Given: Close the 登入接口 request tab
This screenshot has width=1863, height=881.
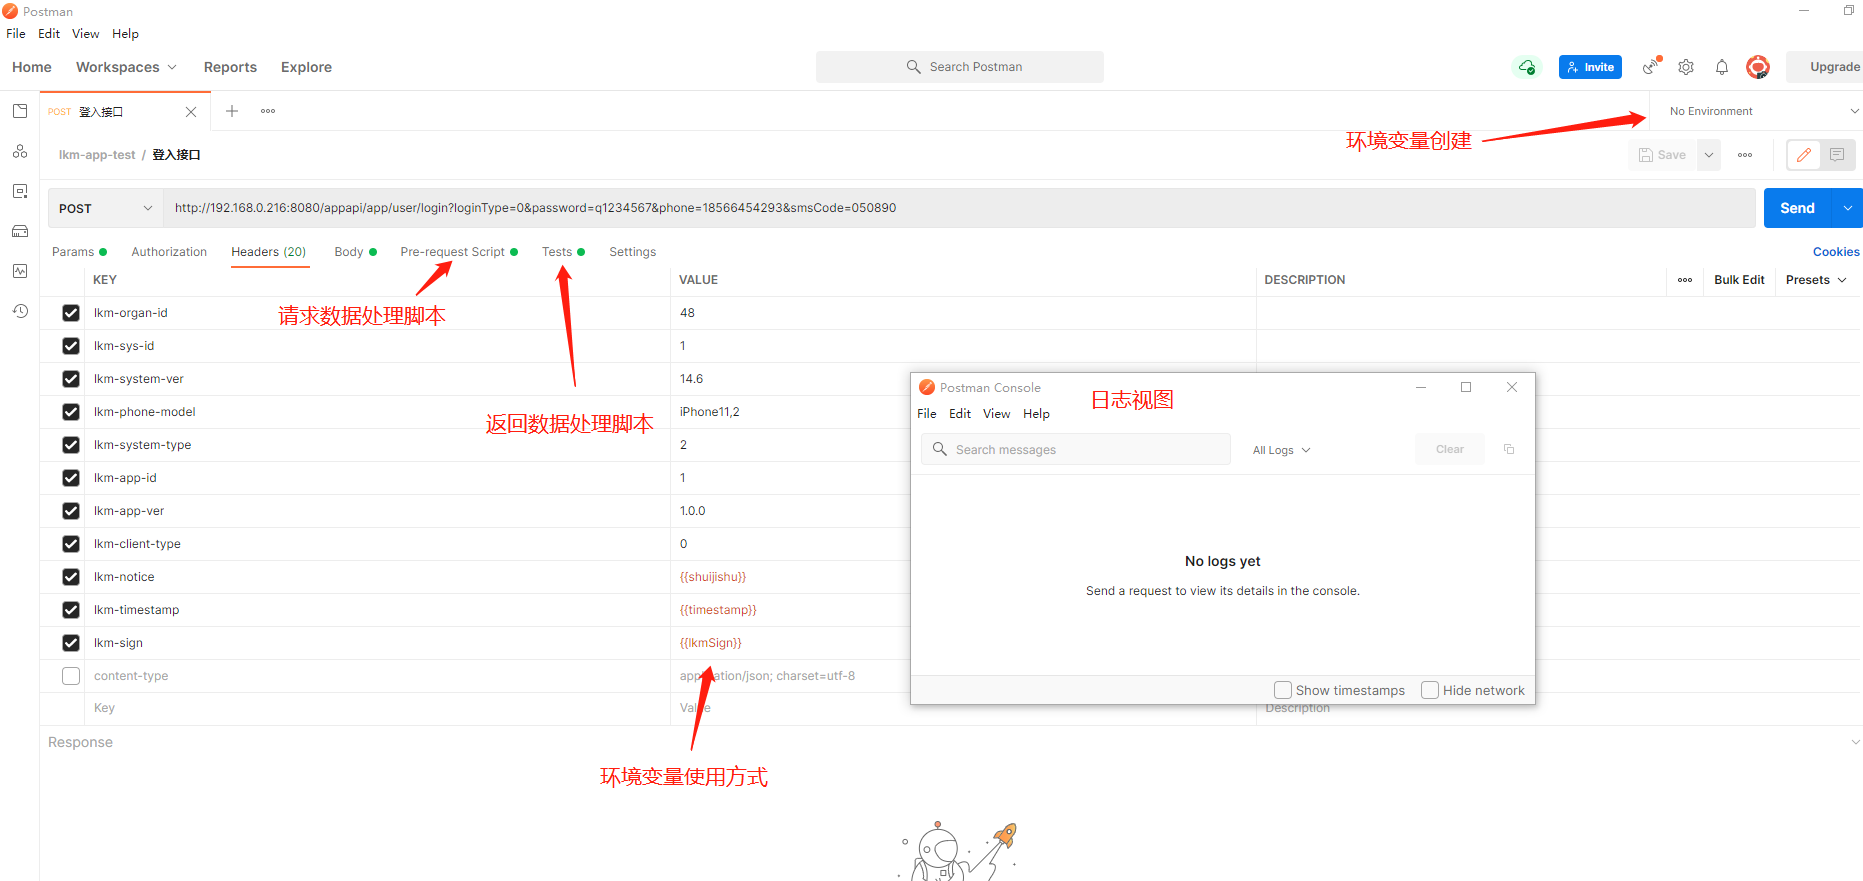Looking at the screenshot, I should click(x=191, y=112).
